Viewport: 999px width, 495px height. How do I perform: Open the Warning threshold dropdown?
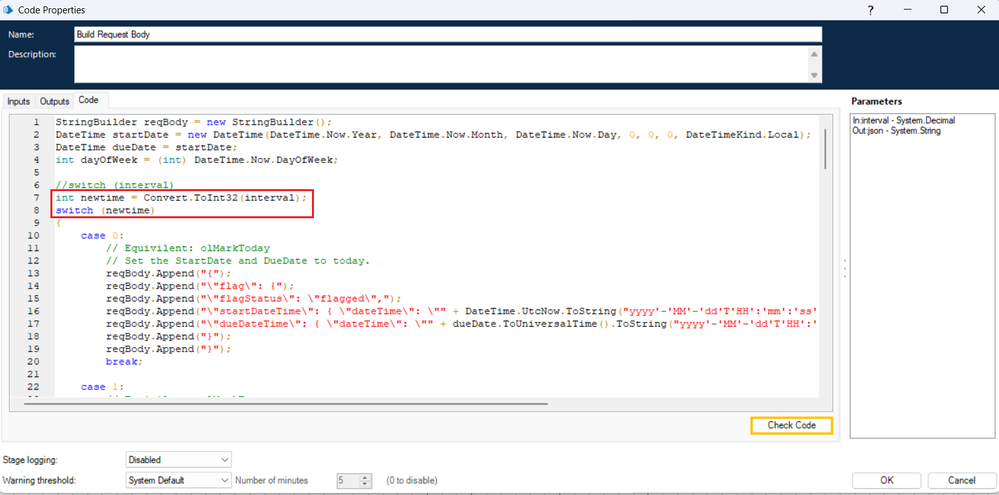[x=178, y=480]
